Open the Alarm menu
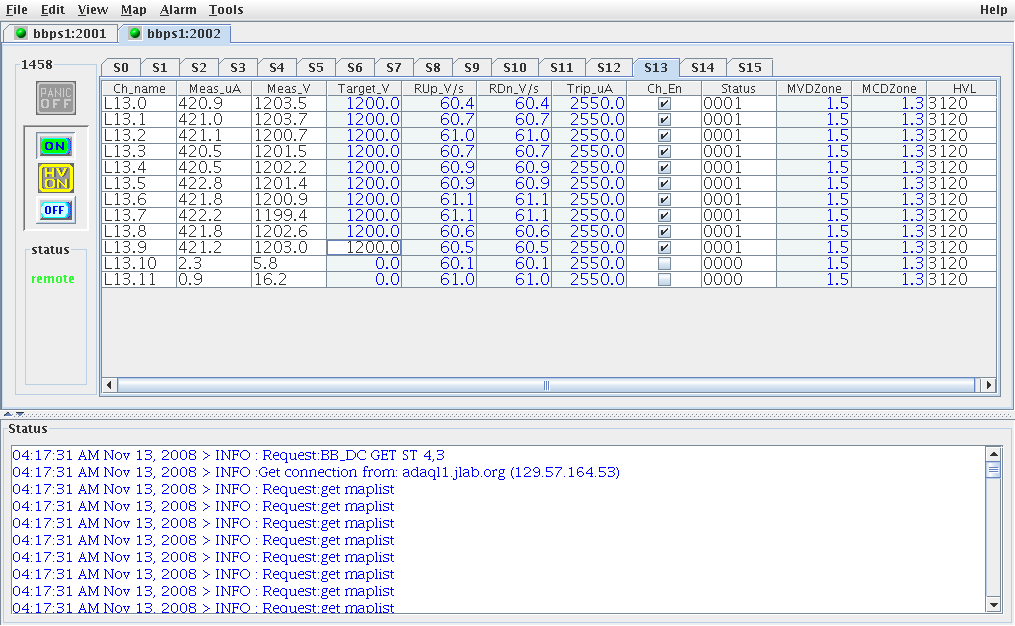 click(x=178, y=10)
